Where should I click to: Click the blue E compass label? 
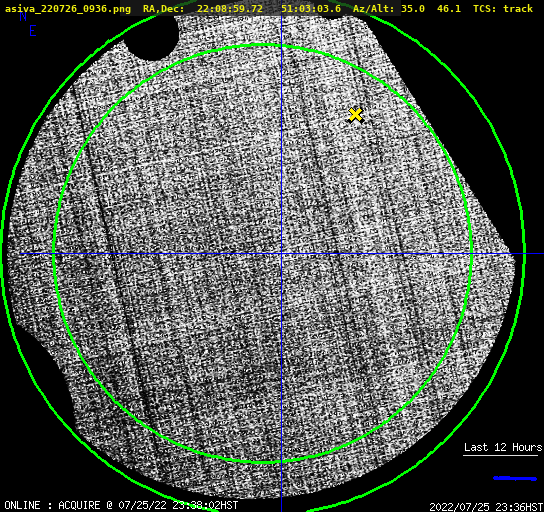[33, 31]
